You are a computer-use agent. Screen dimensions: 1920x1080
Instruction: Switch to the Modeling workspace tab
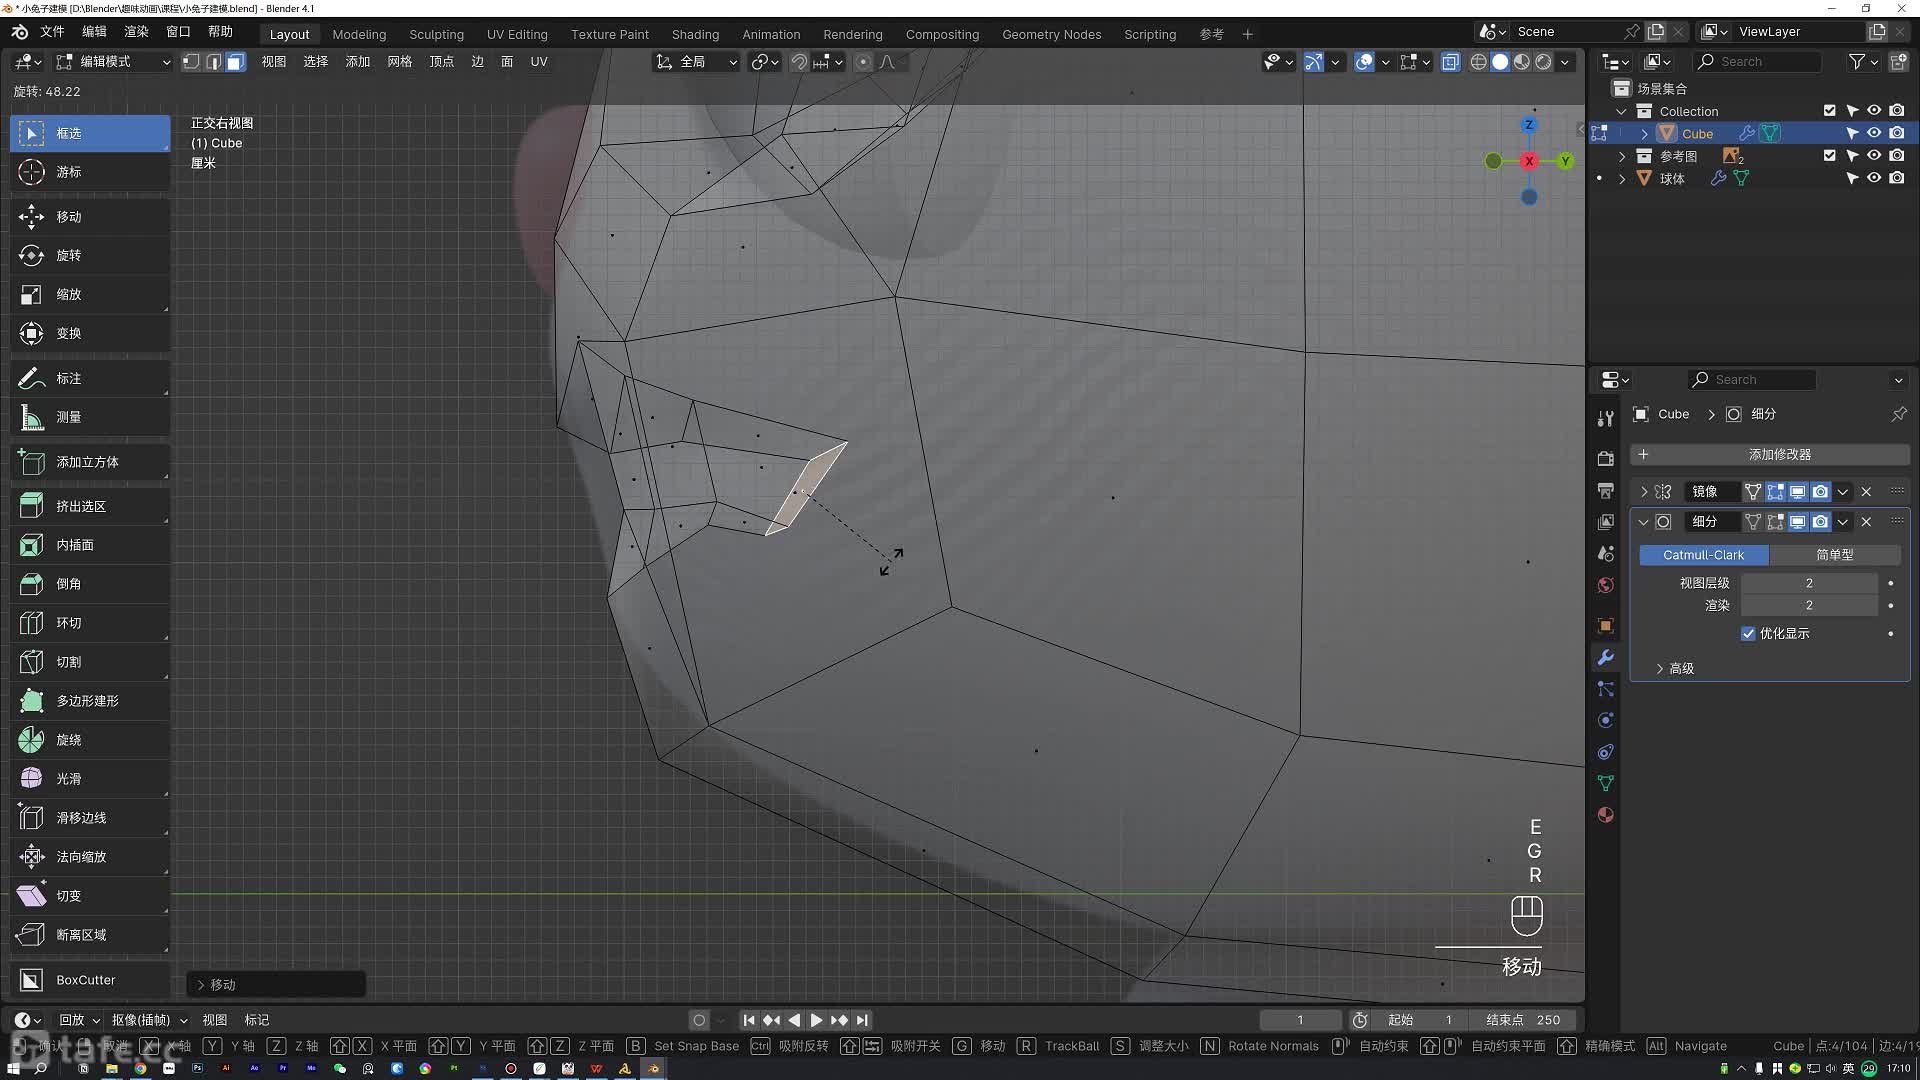coord(359,34)
